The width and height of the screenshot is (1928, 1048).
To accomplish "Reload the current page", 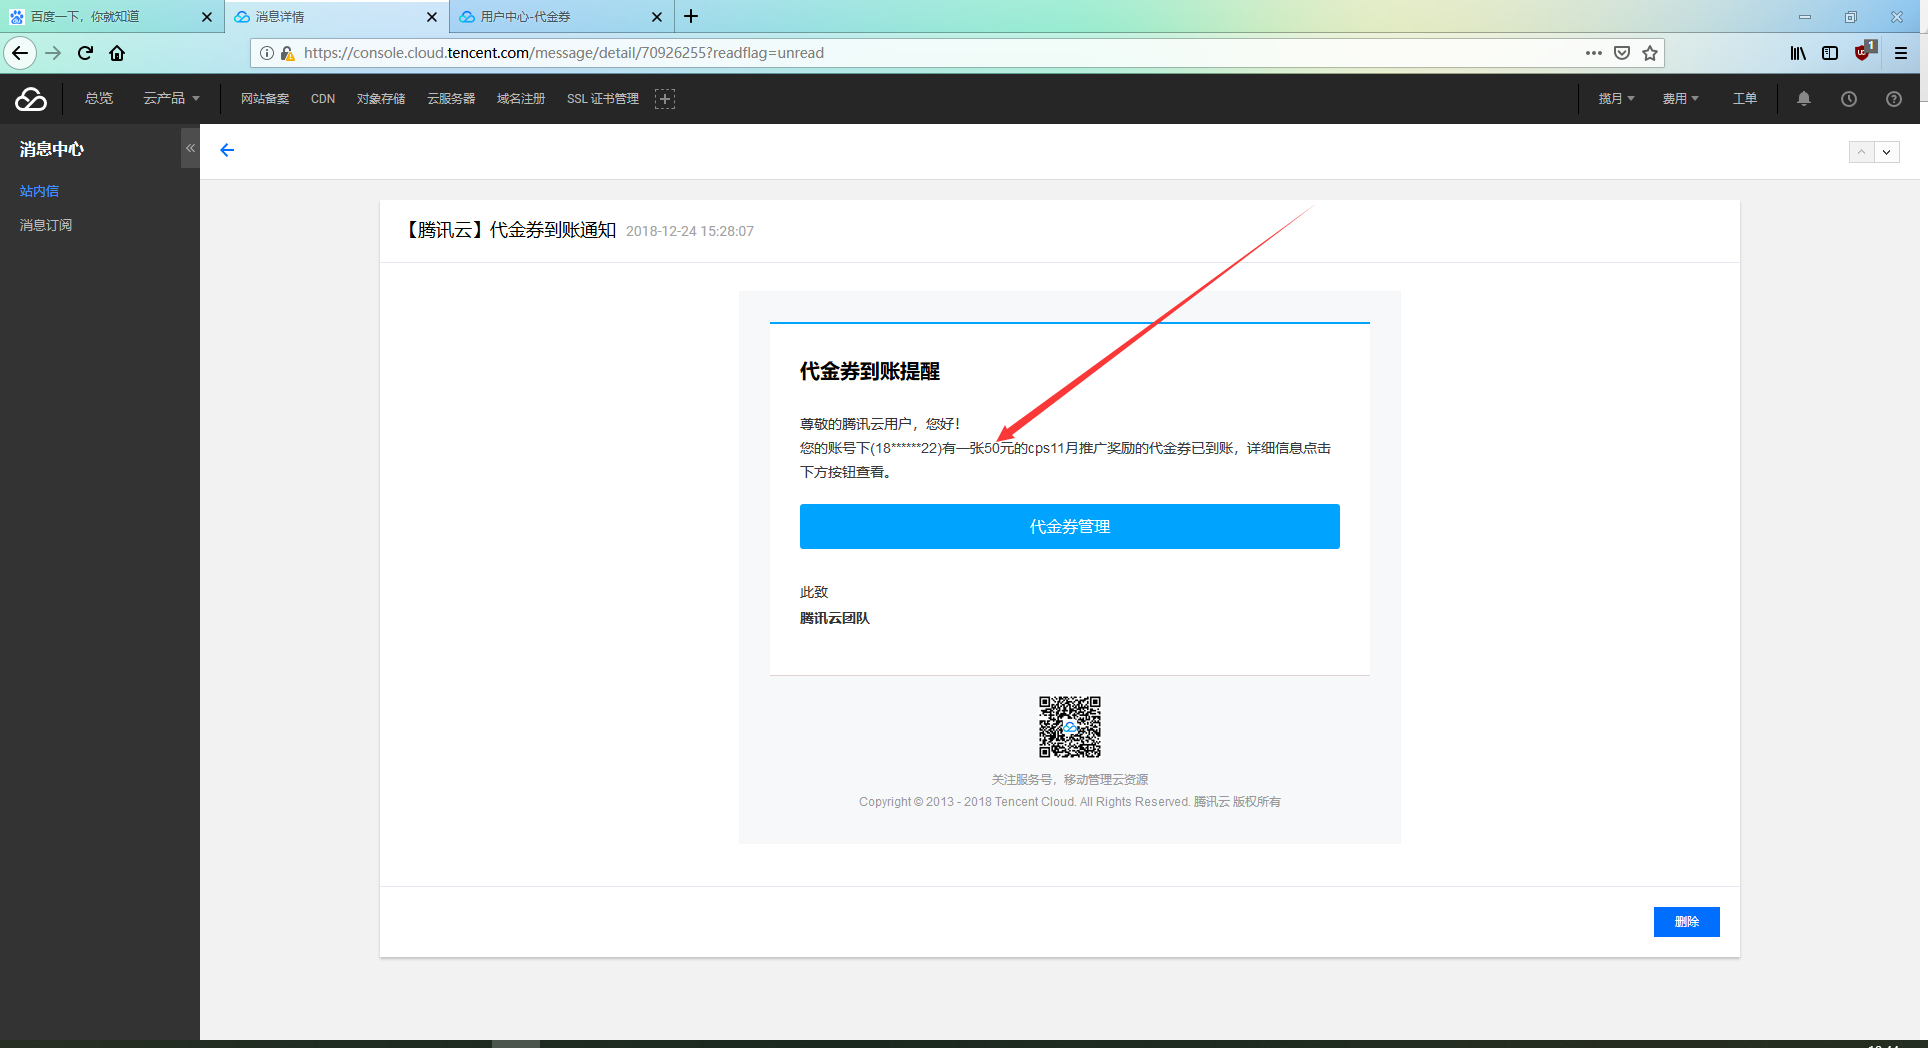I will (86, 53).
